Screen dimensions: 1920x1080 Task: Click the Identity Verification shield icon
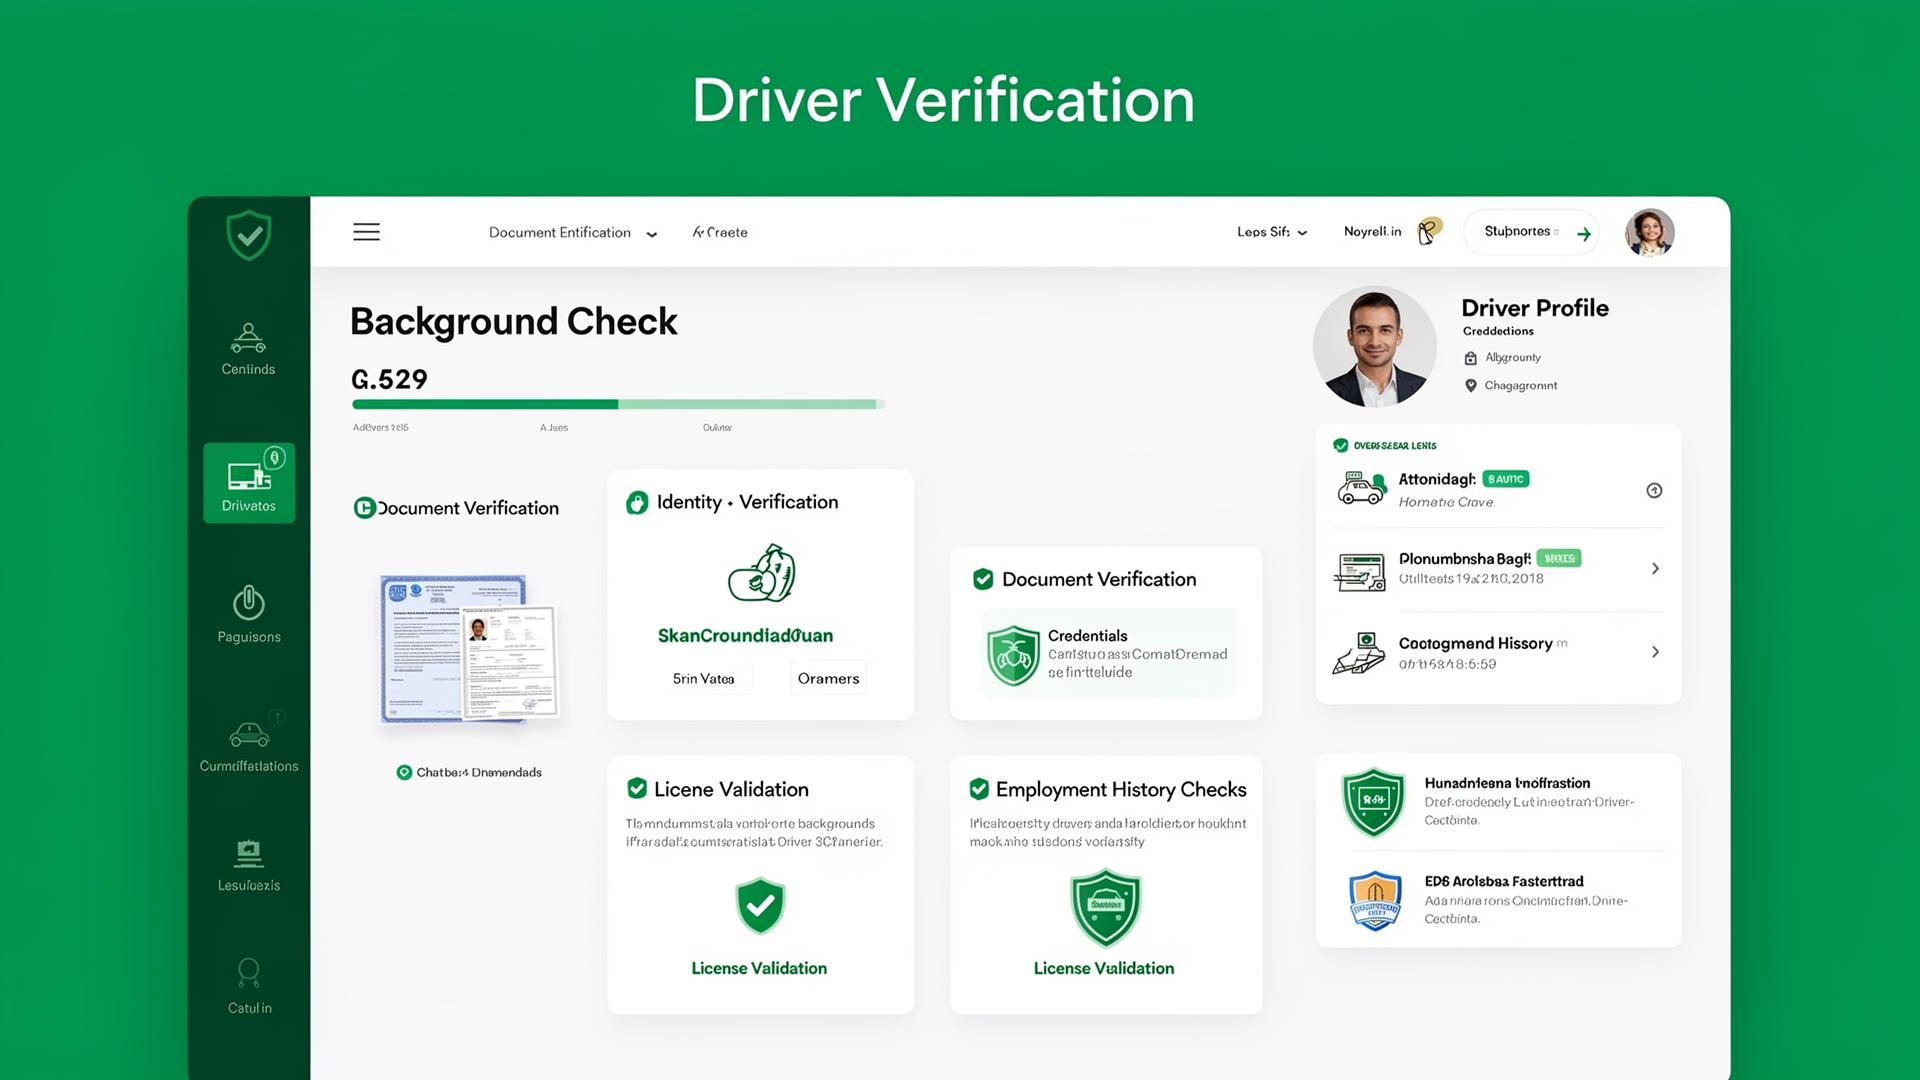637,502
